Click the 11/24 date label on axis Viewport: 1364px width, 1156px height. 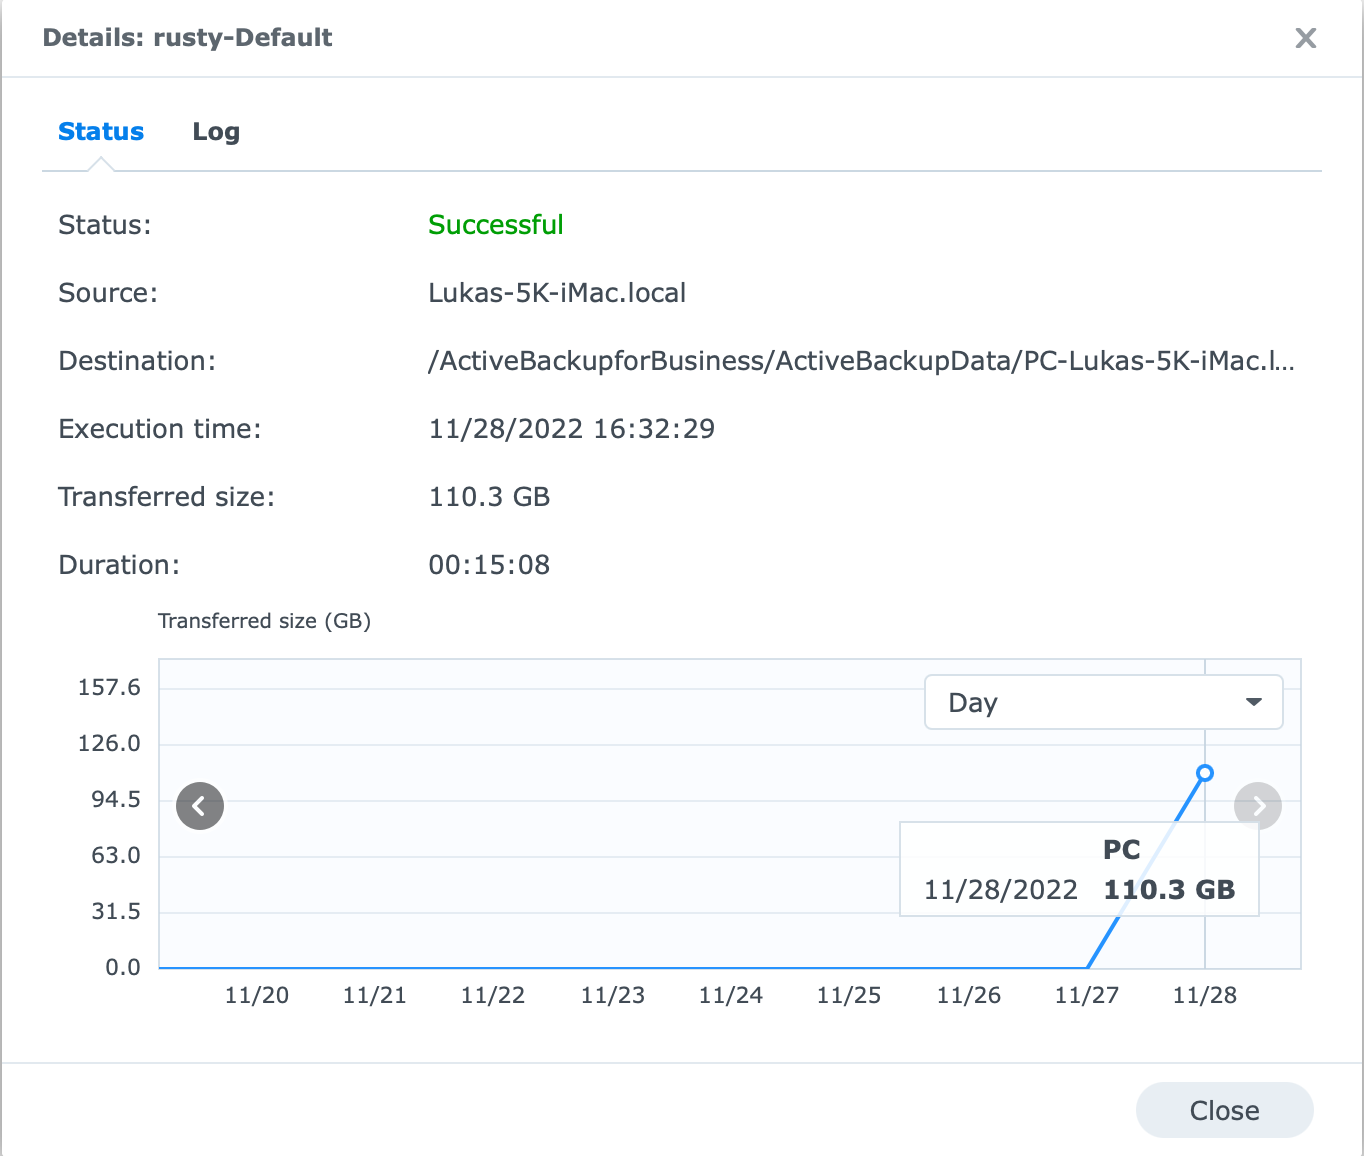point(731,996)
